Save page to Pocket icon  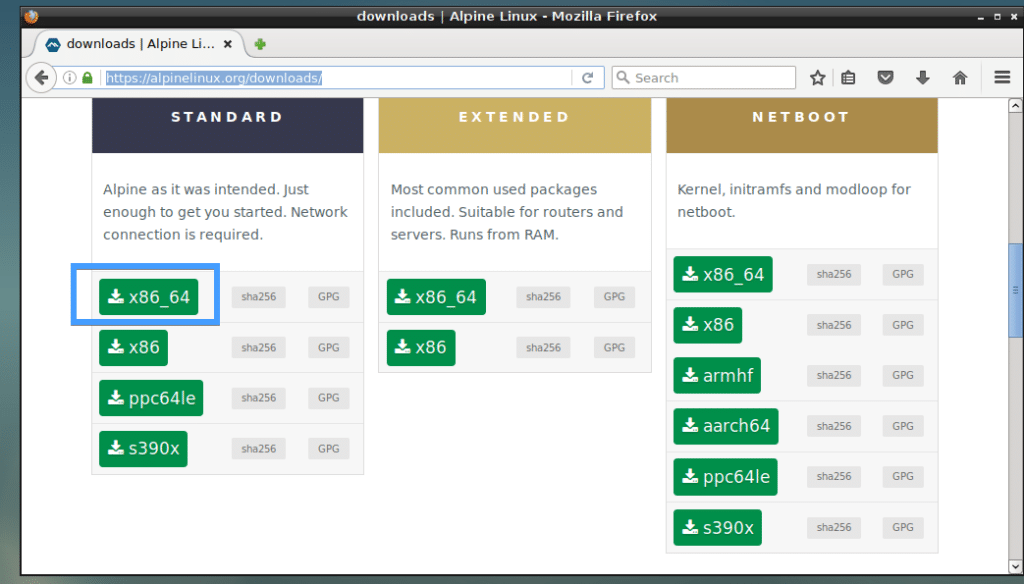[x=886, y=77]
